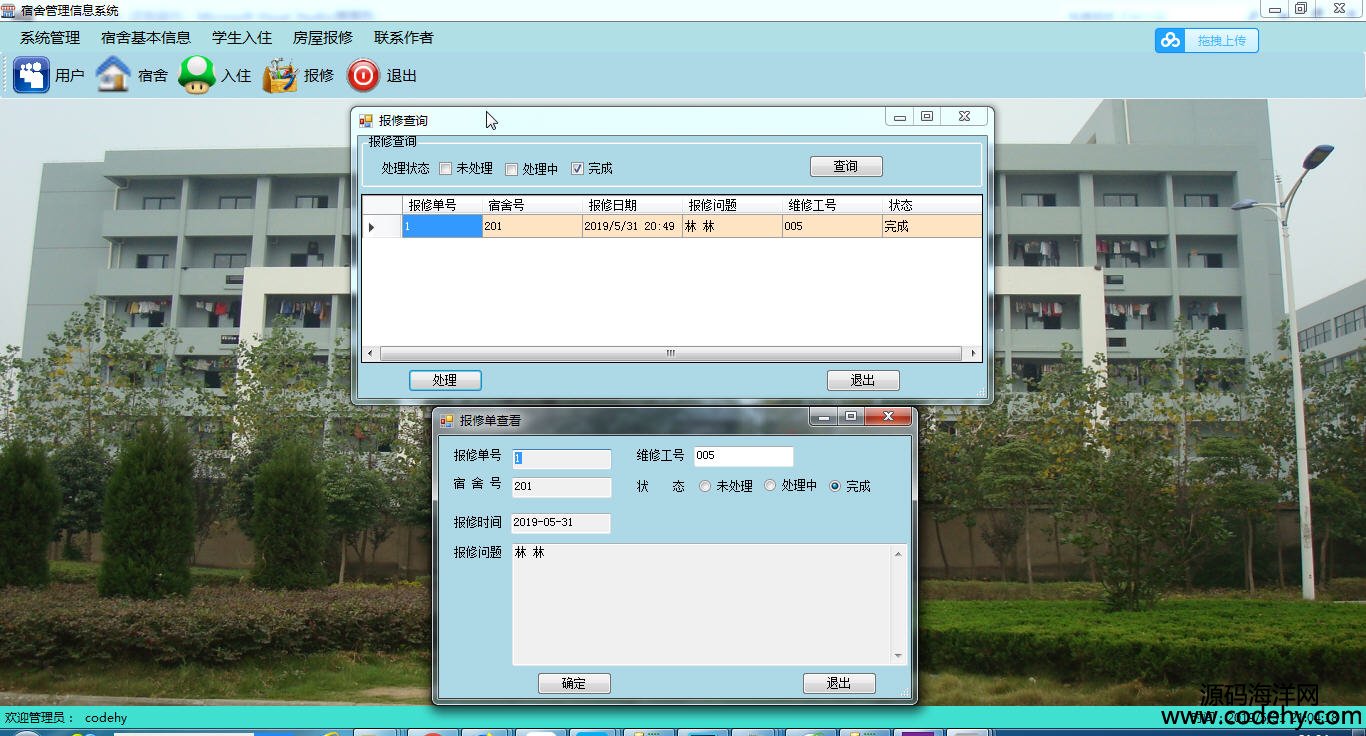Open the 房屋报修 menu

pos(322,38)
